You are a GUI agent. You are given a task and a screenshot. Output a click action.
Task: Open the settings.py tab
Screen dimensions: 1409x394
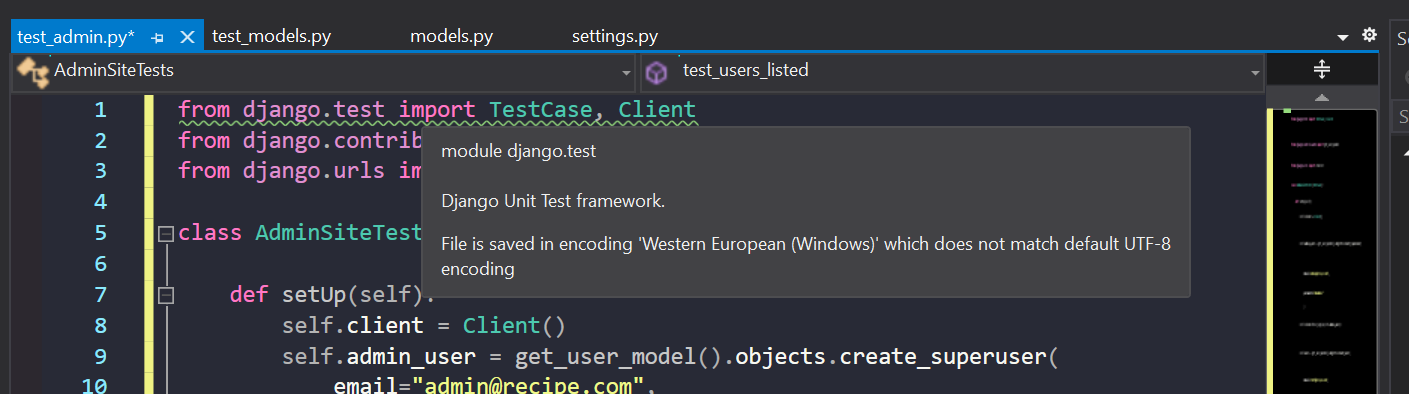pyautogui.click(x=615, y=37)
